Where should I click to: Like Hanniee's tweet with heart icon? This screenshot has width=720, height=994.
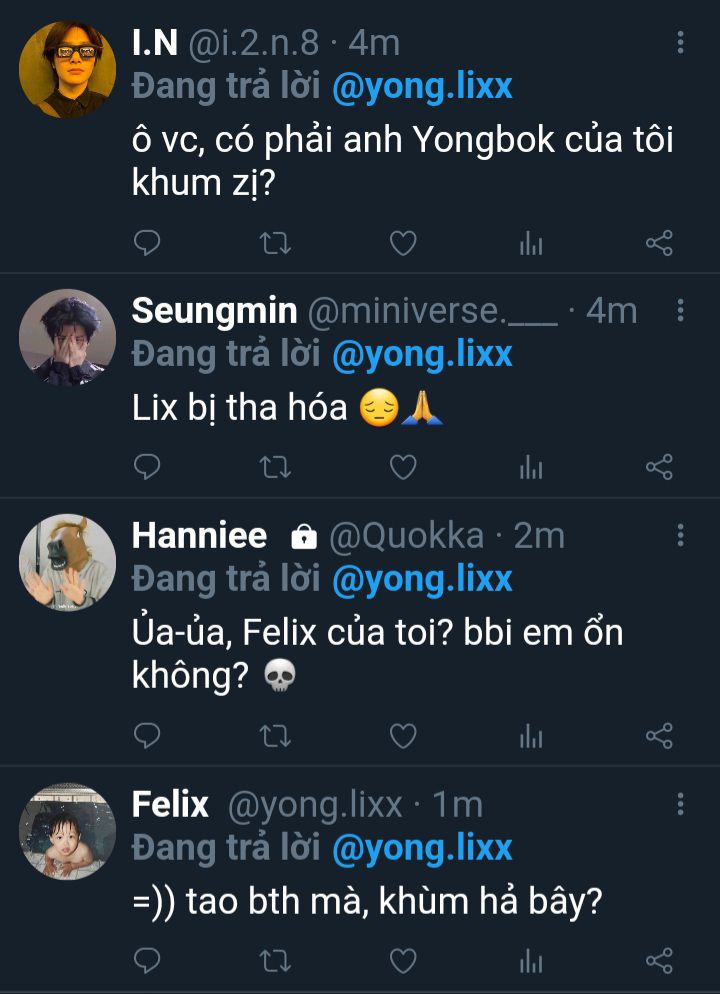403,737
